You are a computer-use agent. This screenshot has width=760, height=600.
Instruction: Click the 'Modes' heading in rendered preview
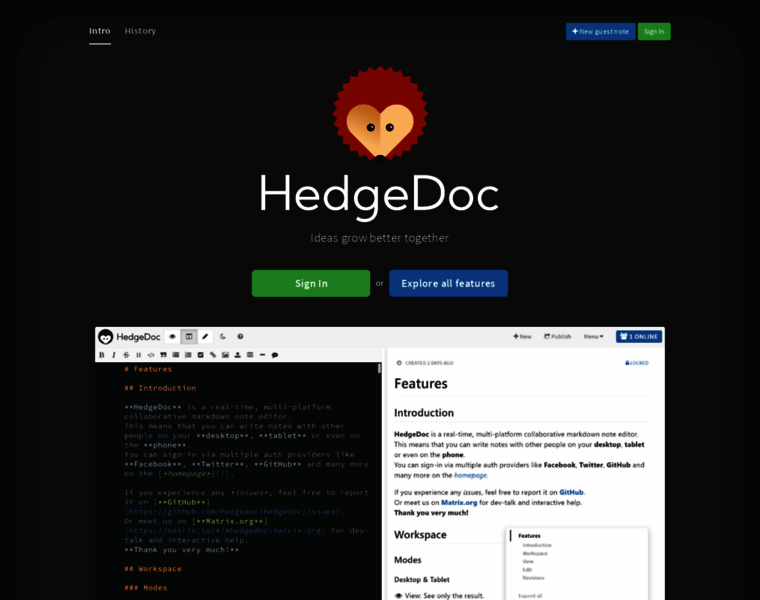pos(408,560)
